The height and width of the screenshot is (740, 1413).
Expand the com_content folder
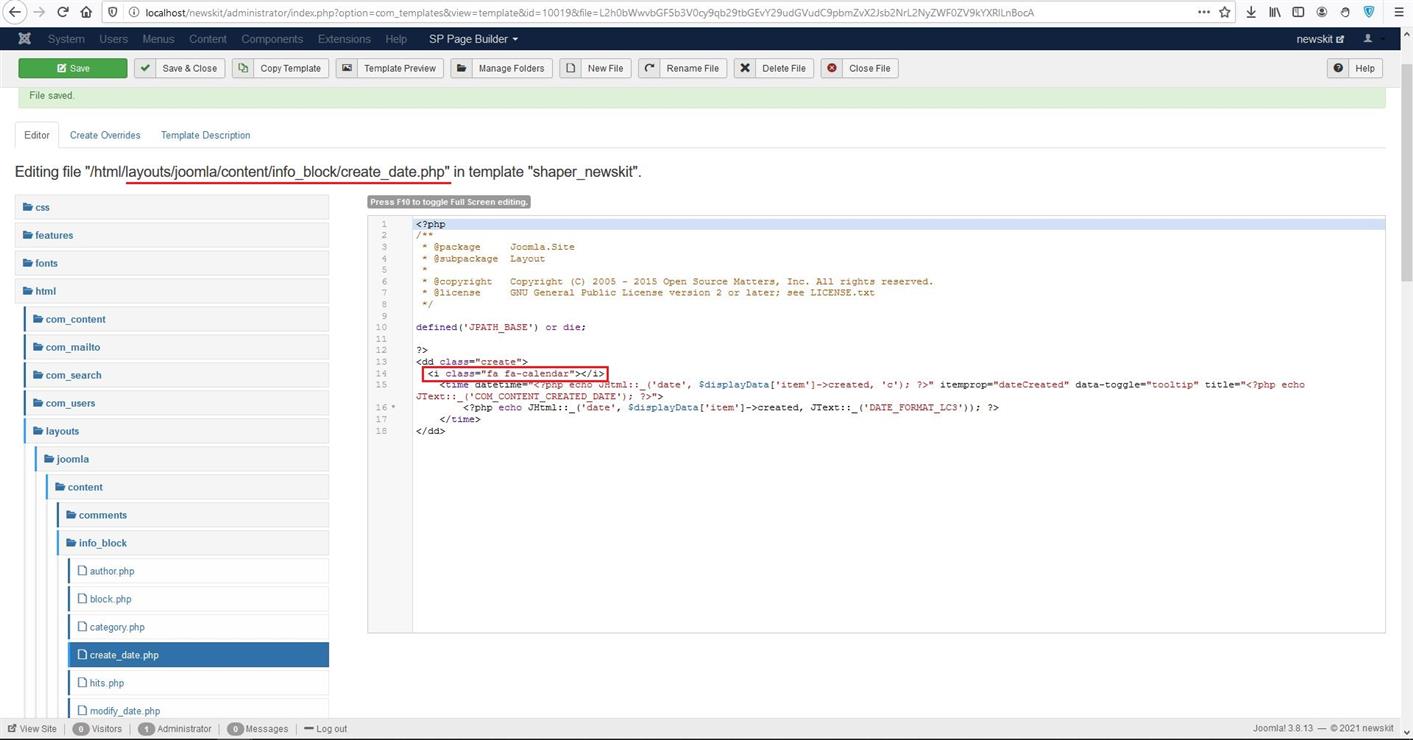75,319
